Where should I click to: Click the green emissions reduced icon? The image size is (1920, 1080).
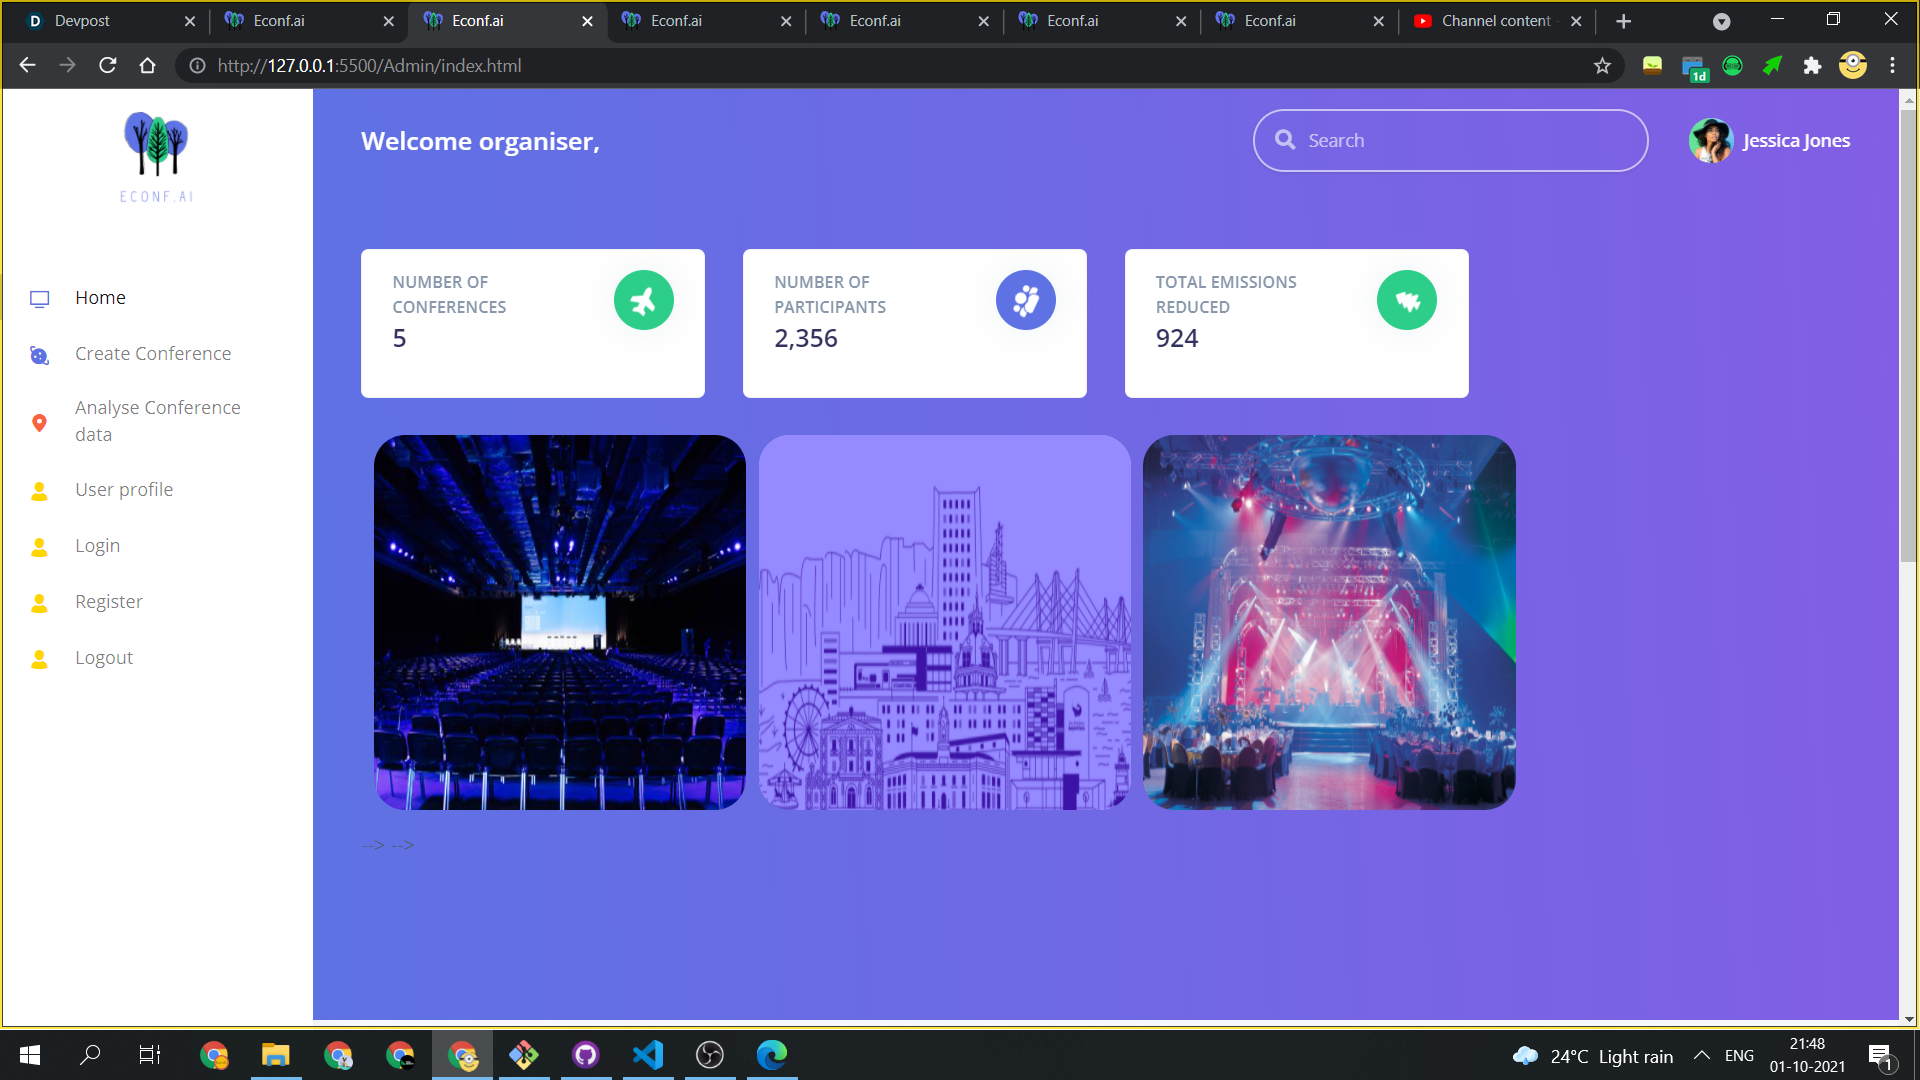tap(1406, 300)
